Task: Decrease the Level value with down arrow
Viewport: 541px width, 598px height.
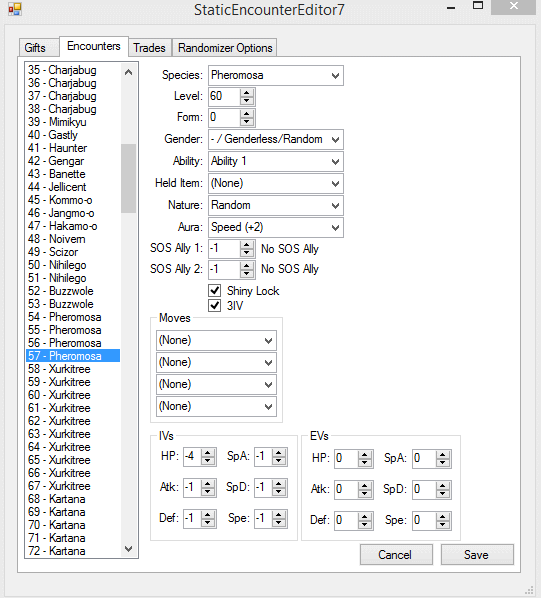Action: tap(247, 101)
